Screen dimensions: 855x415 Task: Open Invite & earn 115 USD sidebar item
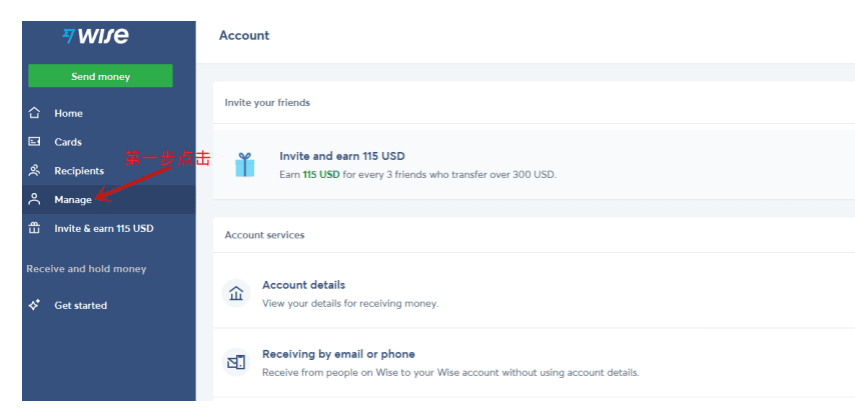104,228
